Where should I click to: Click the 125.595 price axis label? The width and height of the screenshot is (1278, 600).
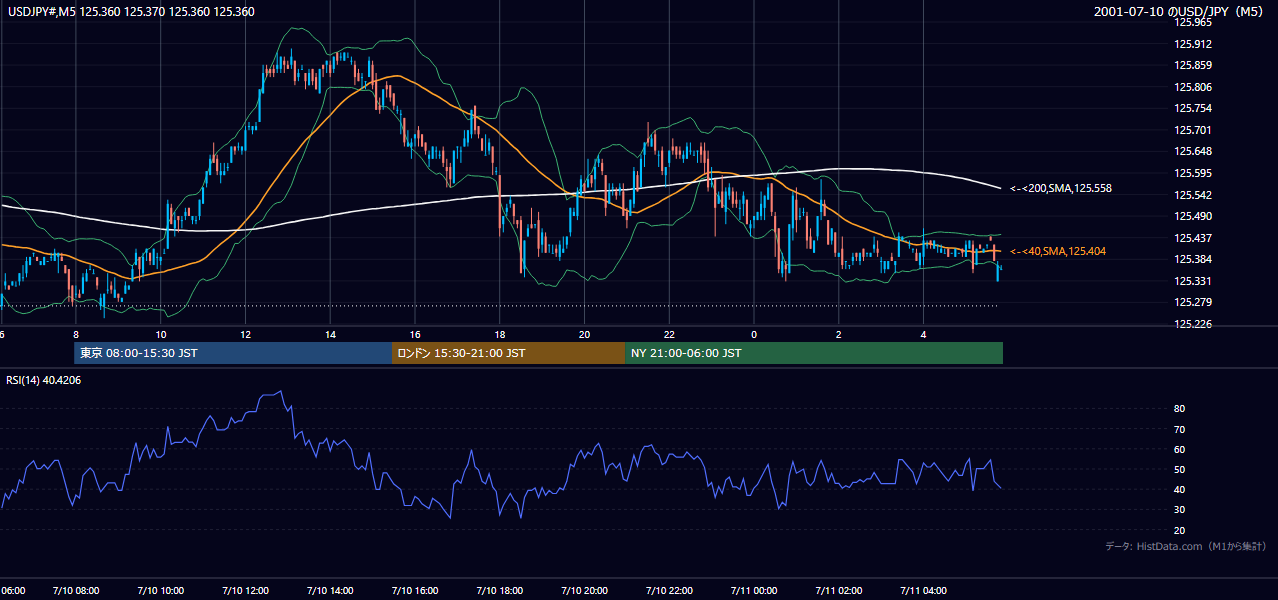[1195, 173]
